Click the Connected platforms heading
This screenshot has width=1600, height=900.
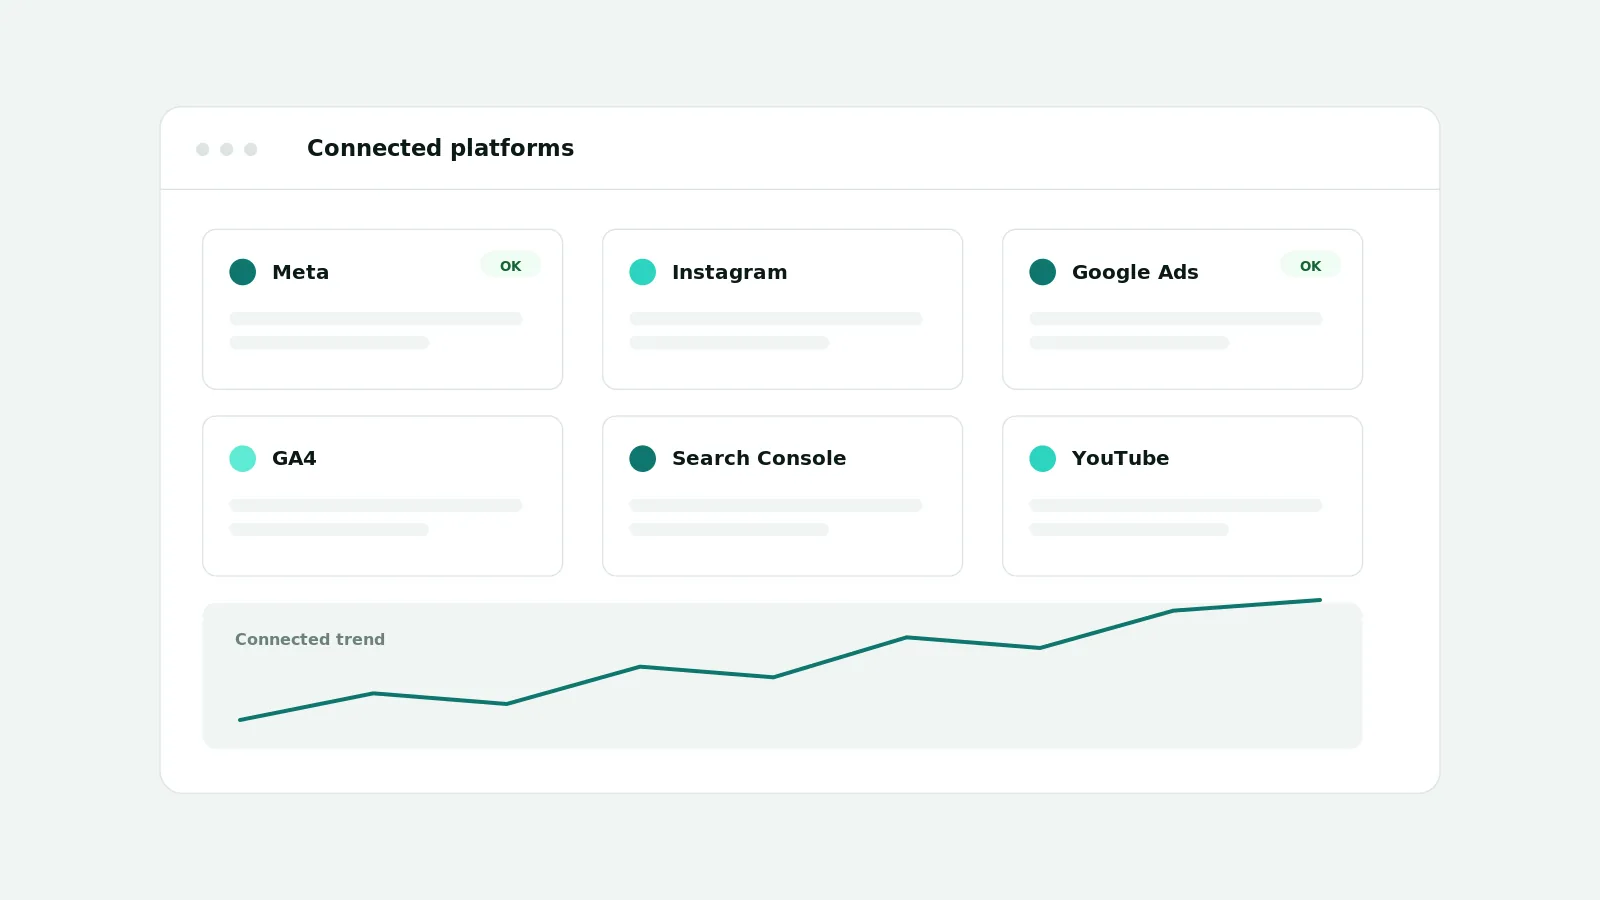(x=440, y=148)
